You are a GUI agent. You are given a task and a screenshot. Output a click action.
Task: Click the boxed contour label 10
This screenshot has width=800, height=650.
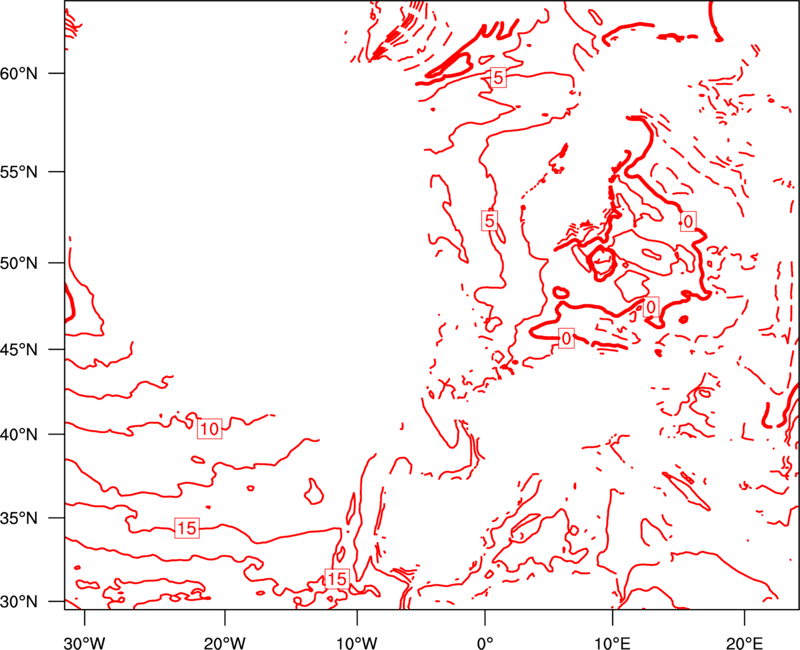click(209, 429)
